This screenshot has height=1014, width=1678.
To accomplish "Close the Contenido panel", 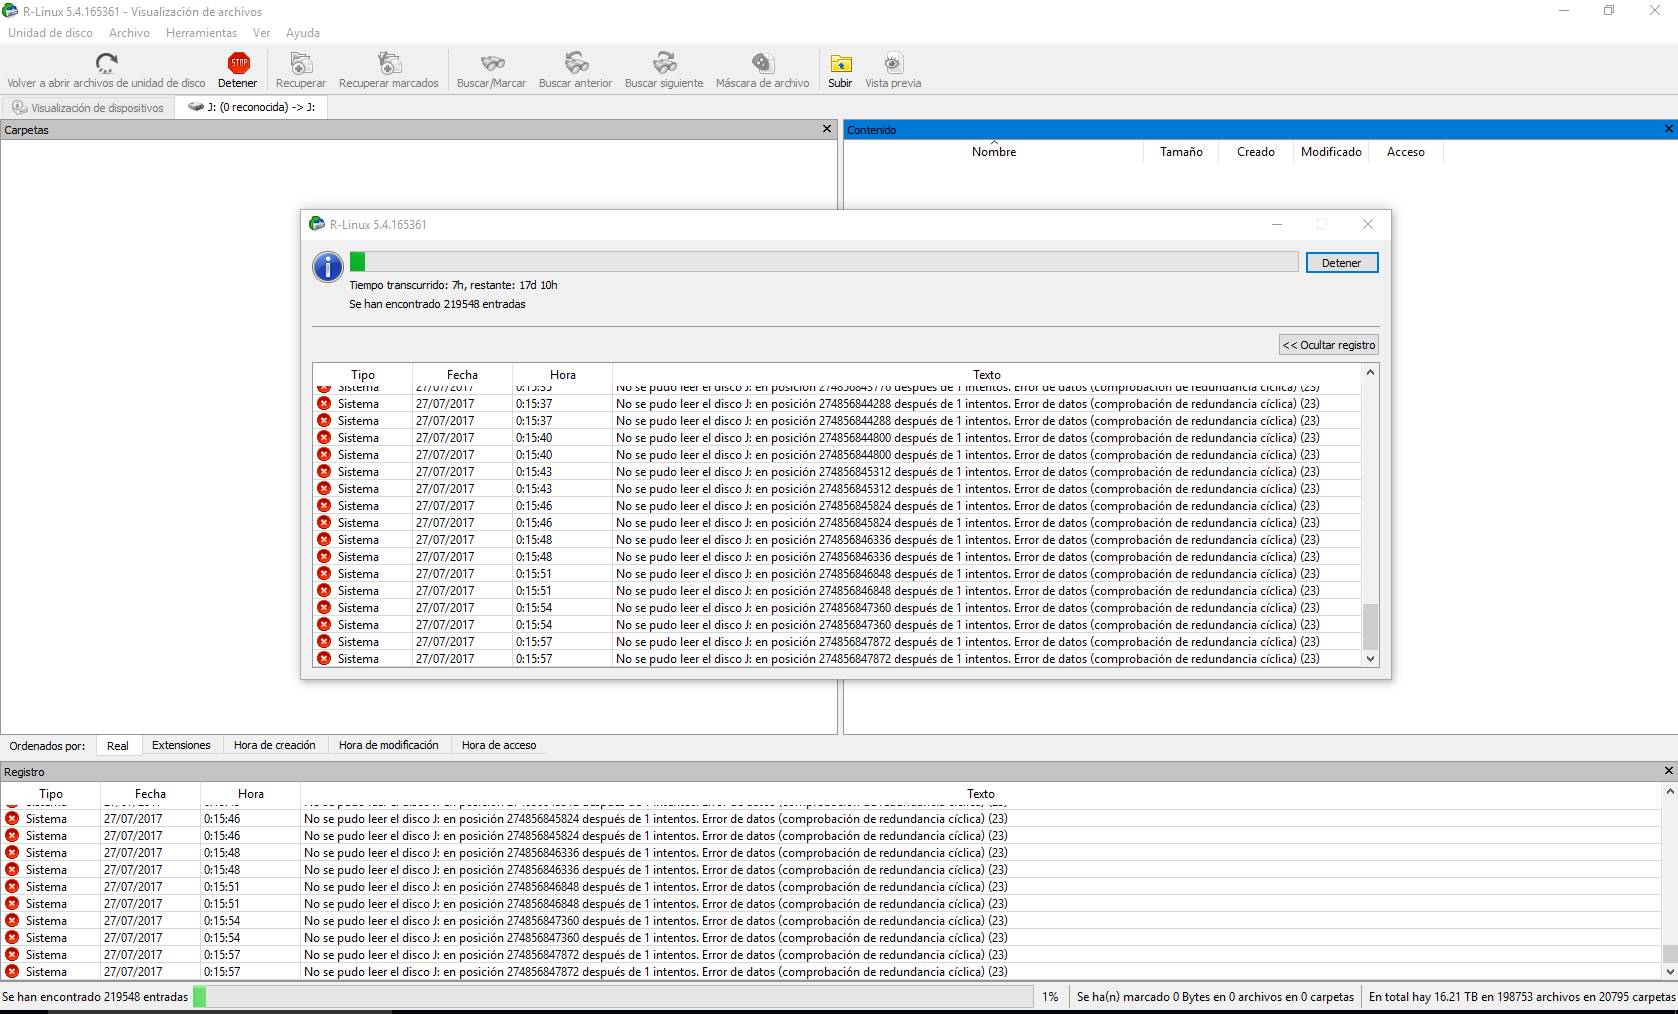I will (1668, 129).
